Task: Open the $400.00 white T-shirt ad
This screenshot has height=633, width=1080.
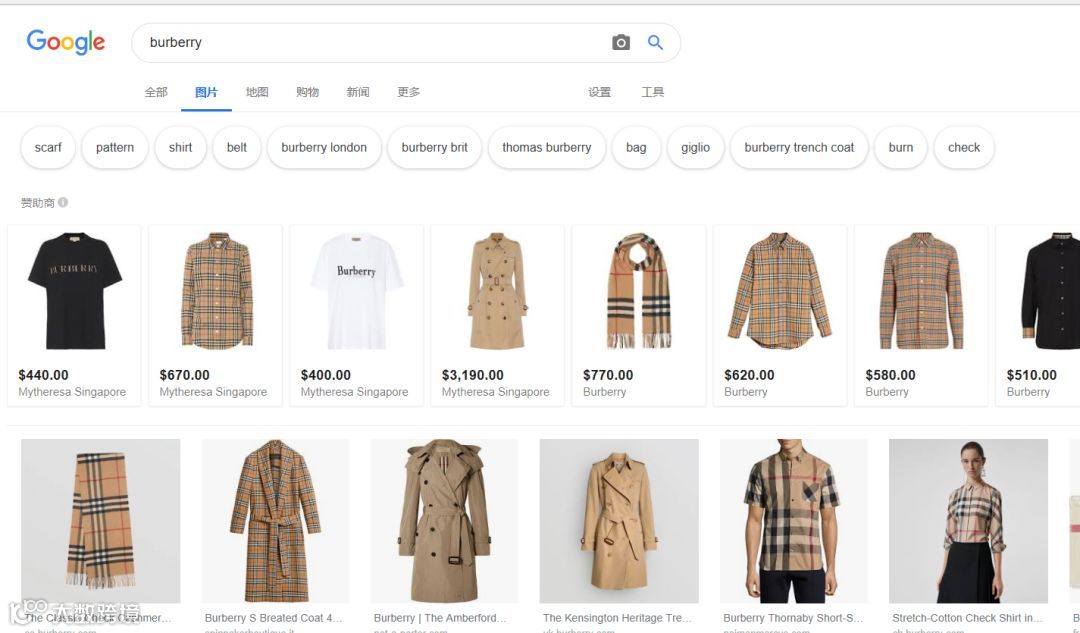Action: pyautogui.click(x=357, y=315)
